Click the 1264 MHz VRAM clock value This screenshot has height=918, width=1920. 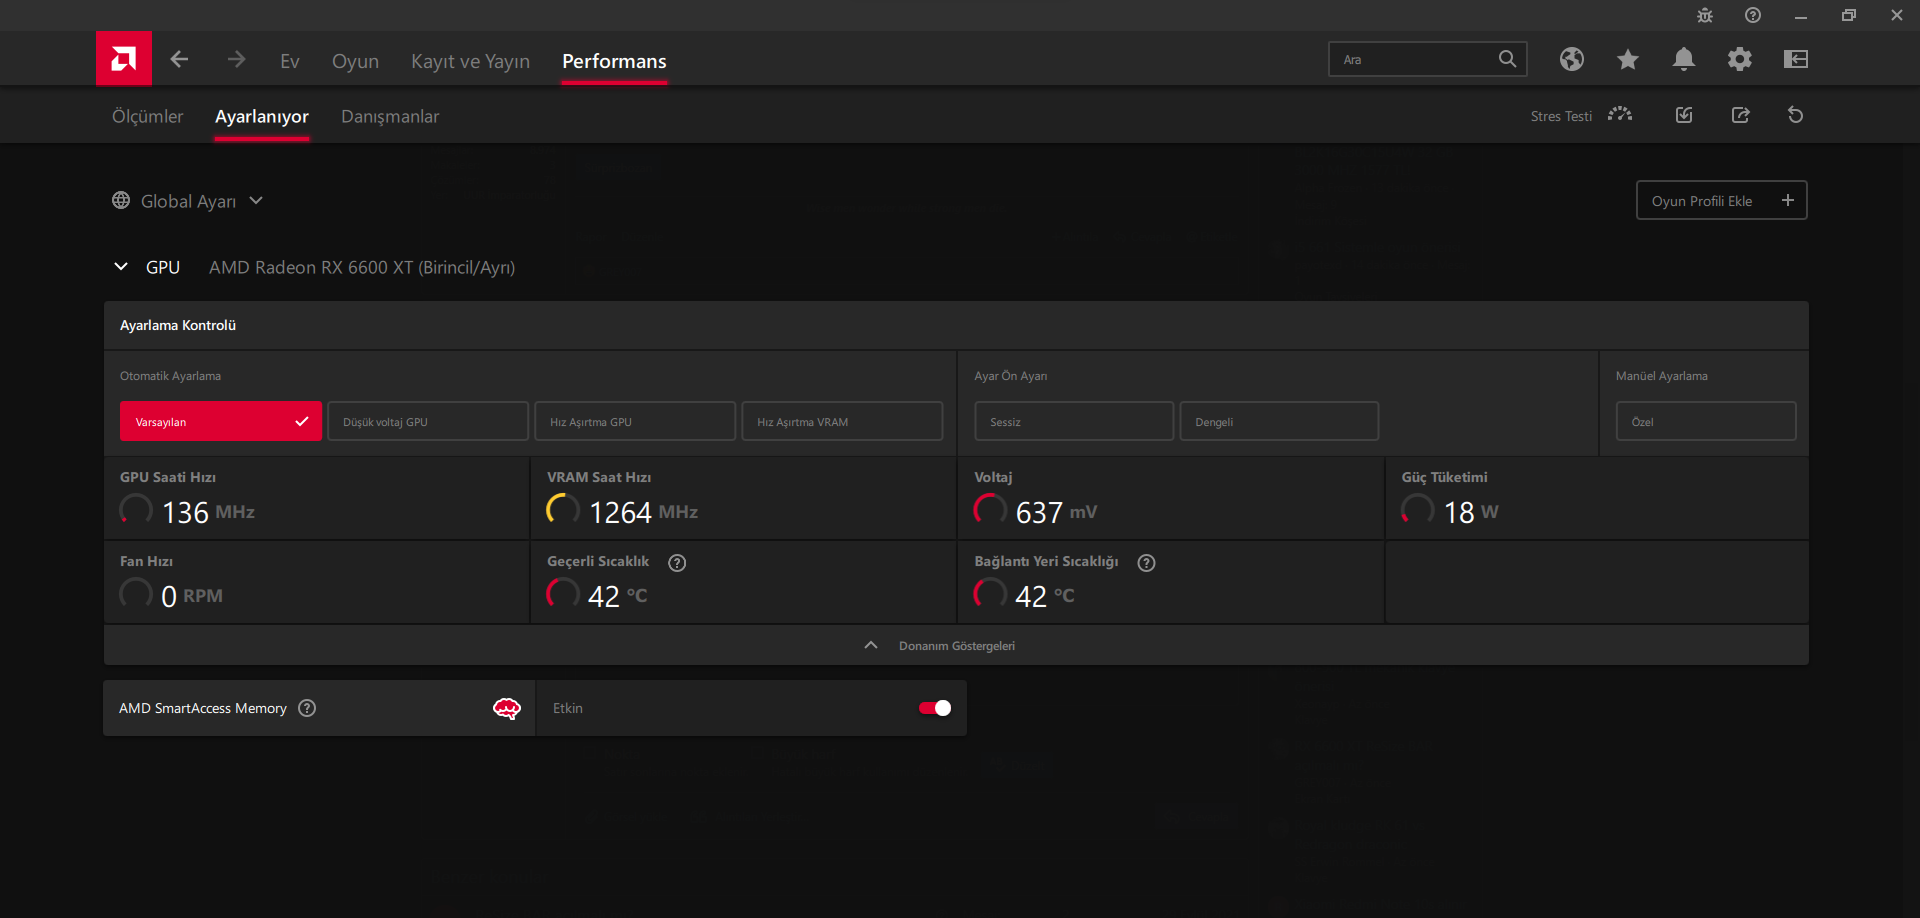click(x=643, y=512)
